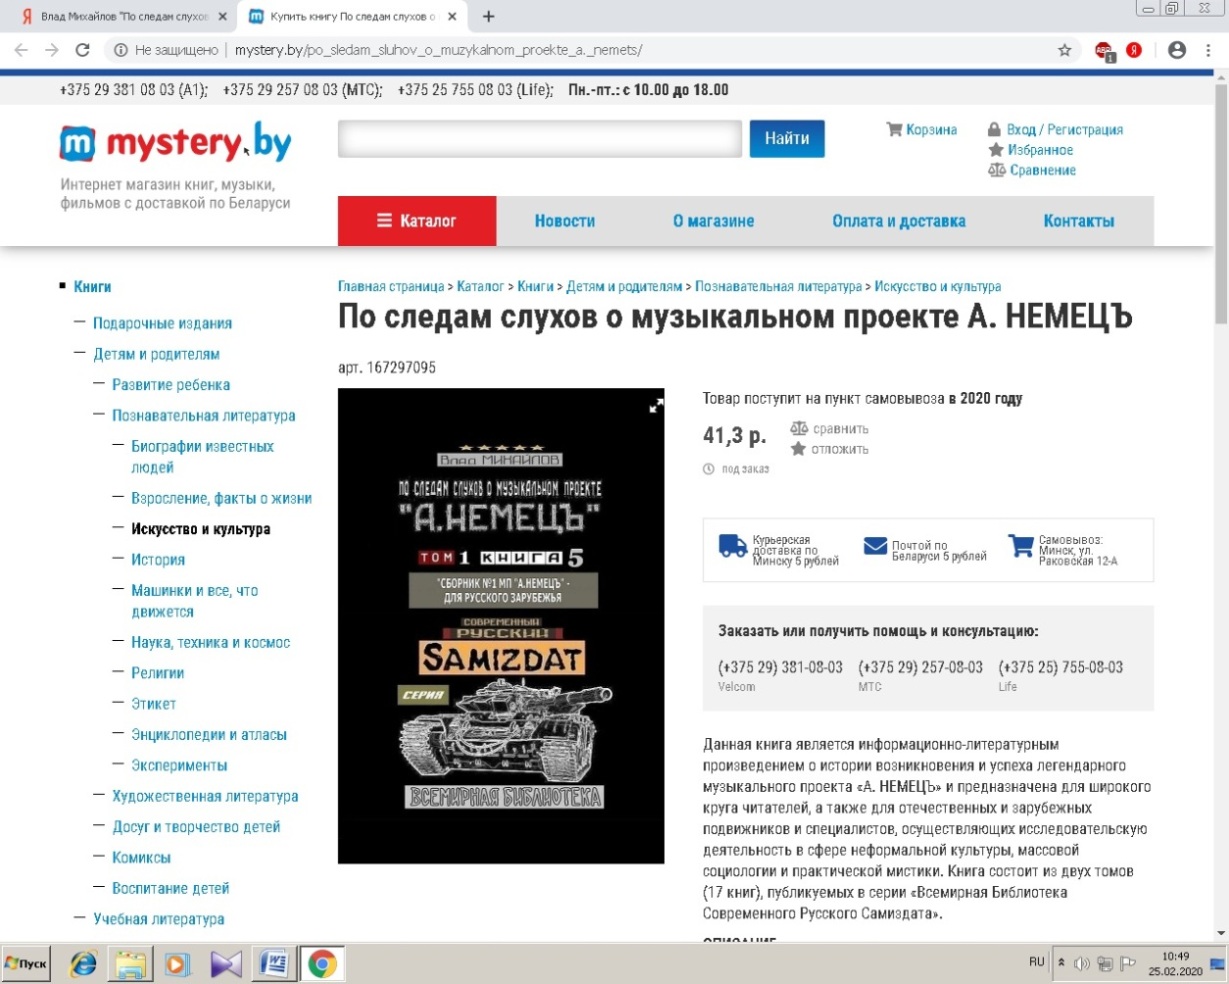Open Microsoft Word from the taskbar
Viewport: 1229px width, 984px height.
274,964
